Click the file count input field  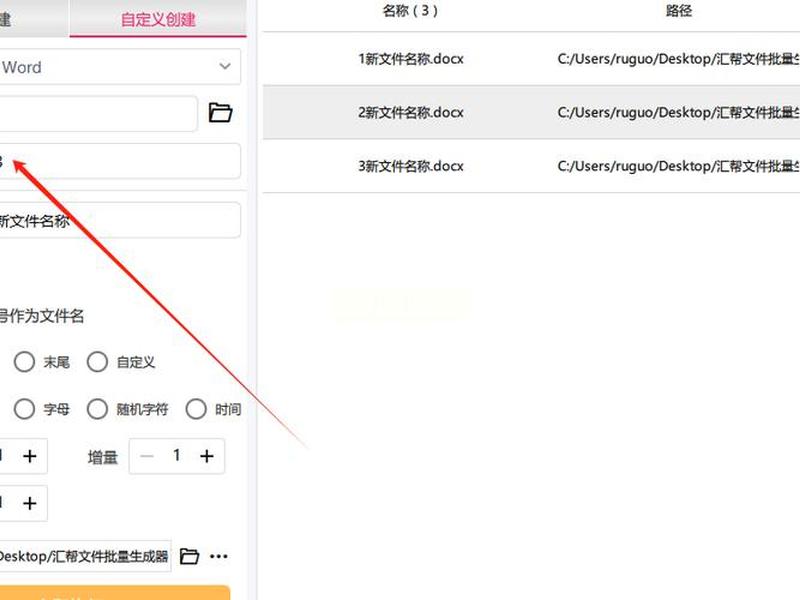(x=120, y=161)
